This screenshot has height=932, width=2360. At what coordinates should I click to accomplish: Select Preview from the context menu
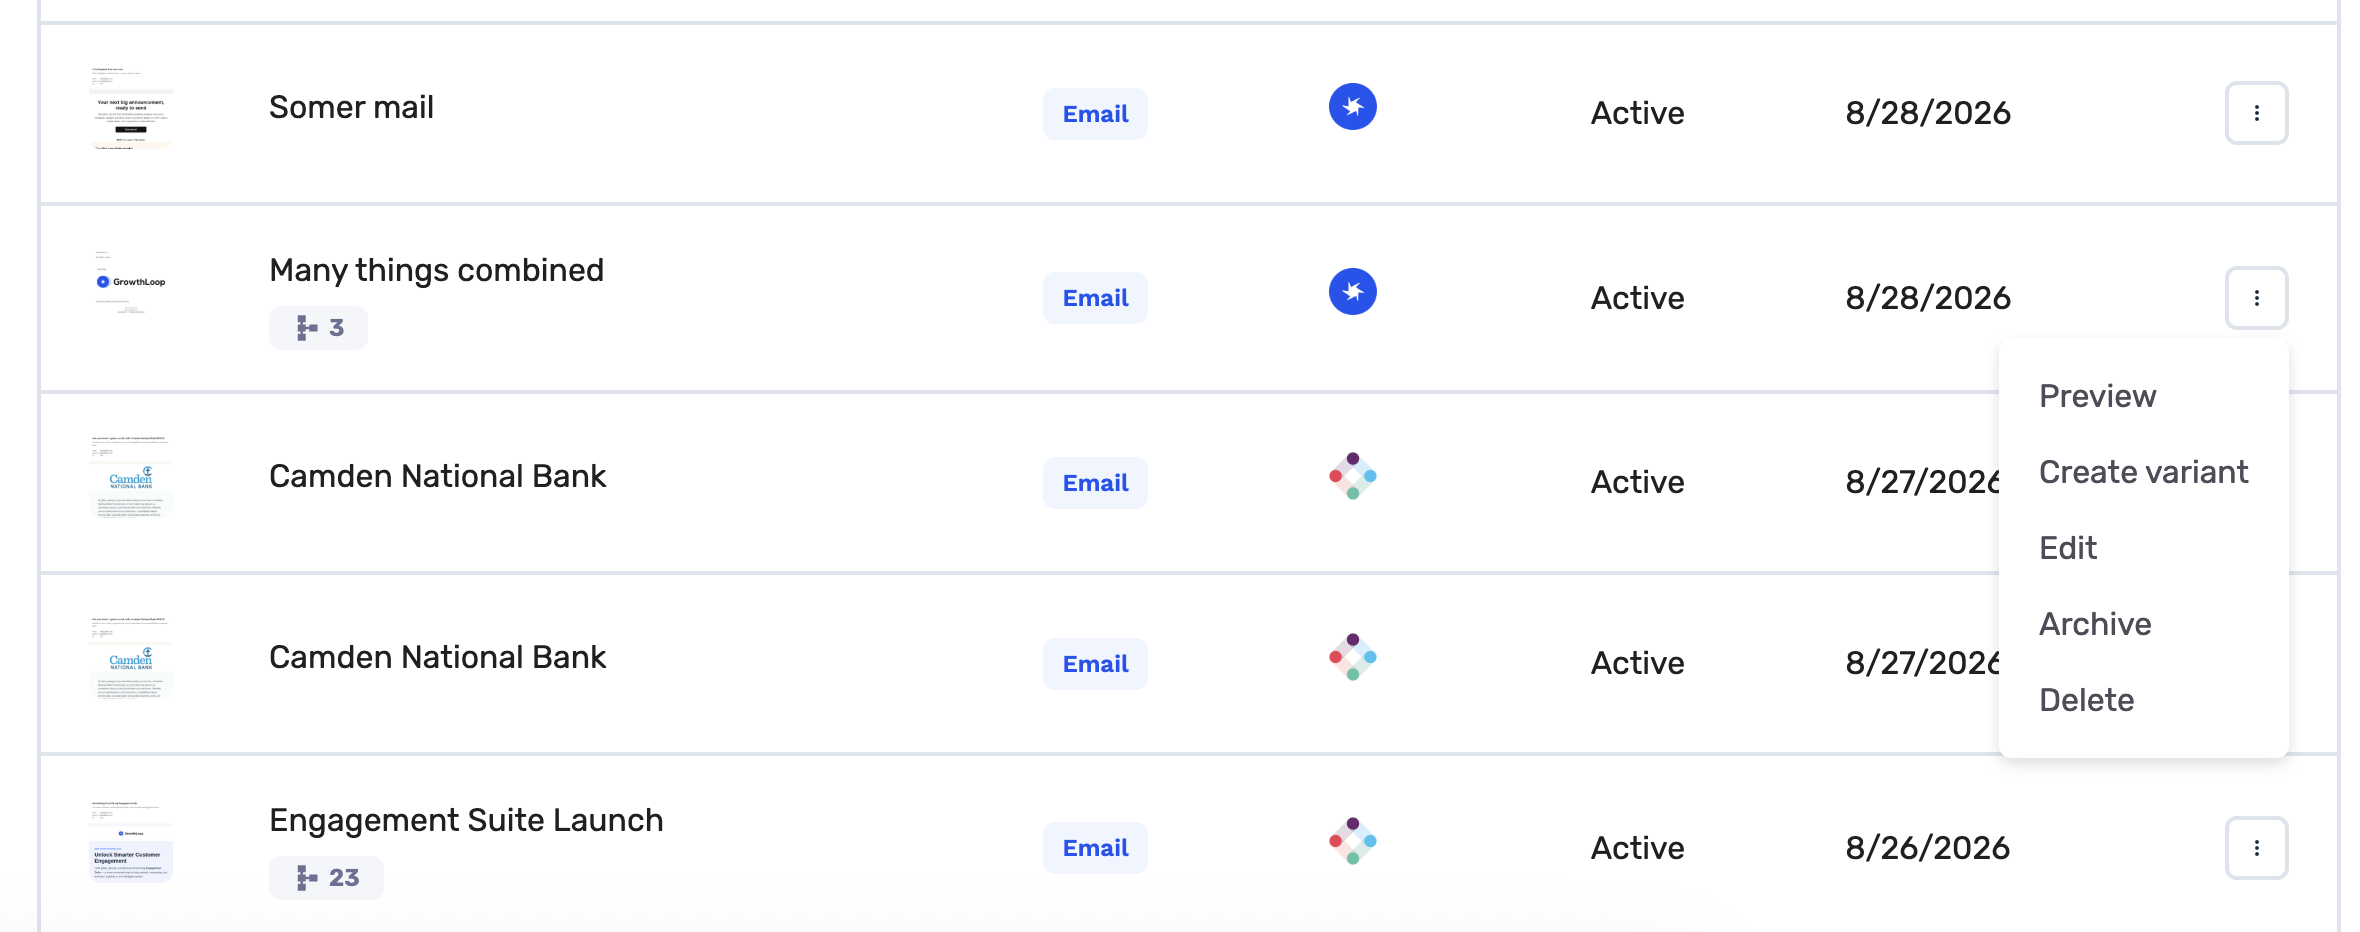[2097, 396]
